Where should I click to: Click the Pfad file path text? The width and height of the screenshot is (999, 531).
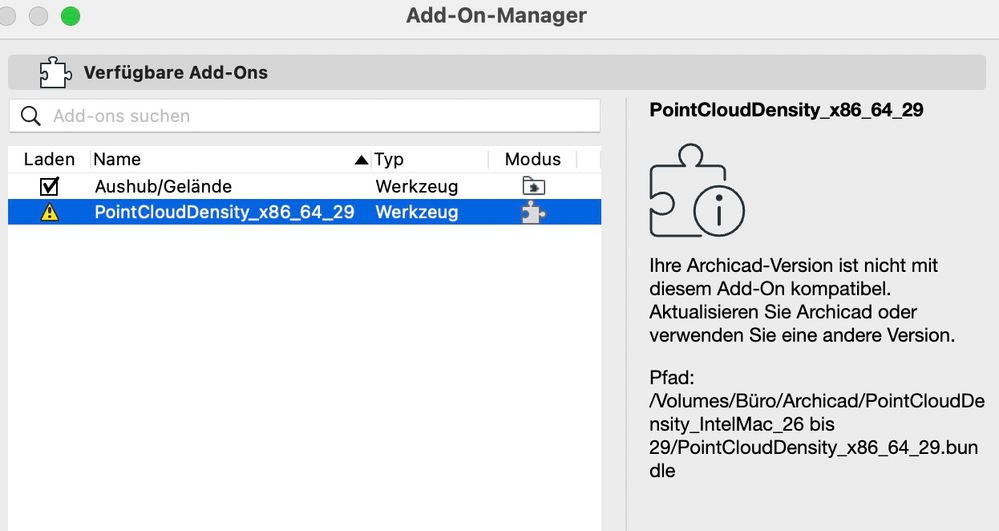tap(817, 424)
